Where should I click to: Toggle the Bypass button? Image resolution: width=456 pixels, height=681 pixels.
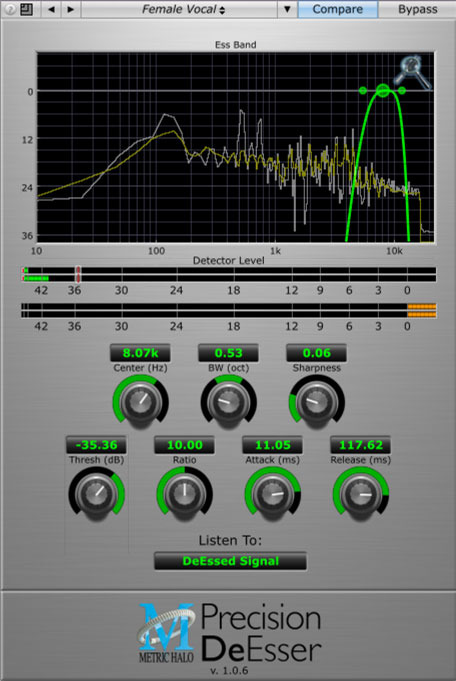coord(417,9)
